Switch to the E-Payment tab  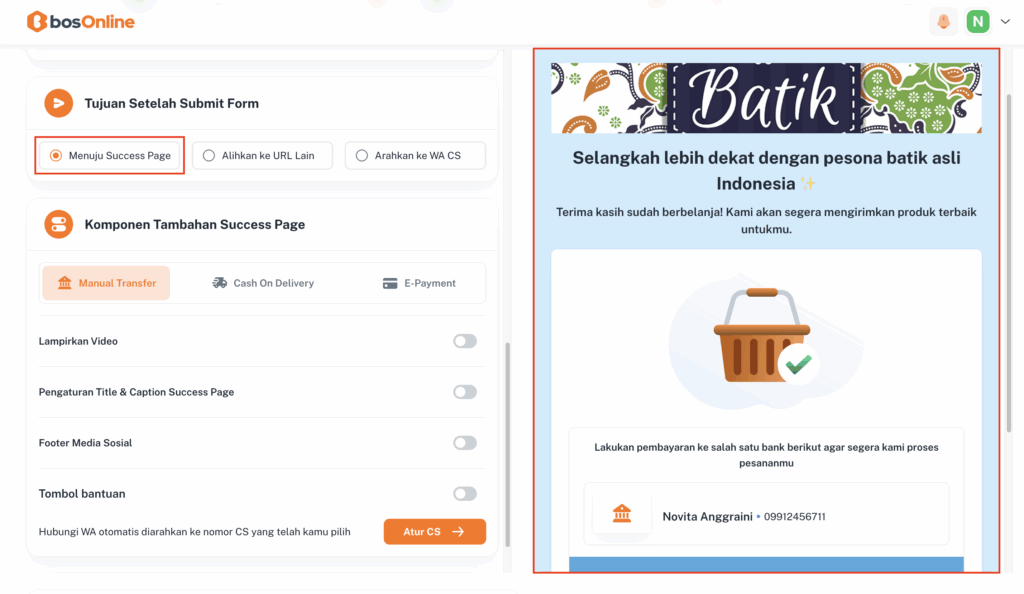click(419, 283)
